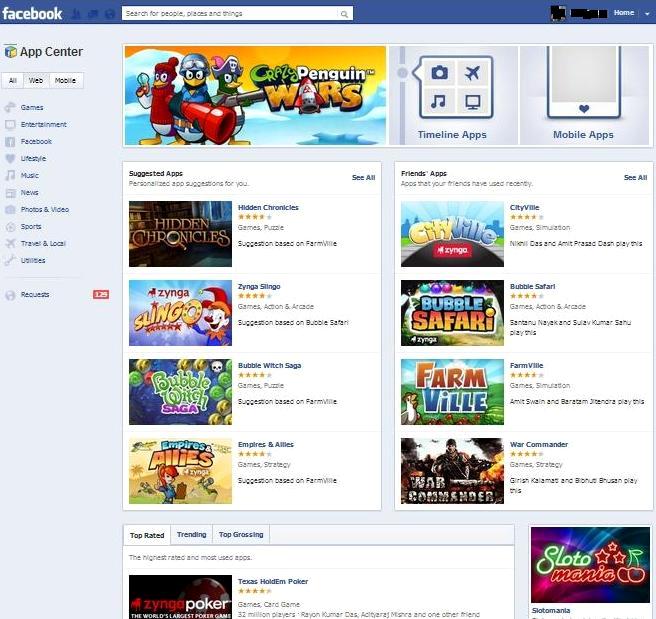The width and height of the screenshot is (656, 619).
Task: Click the Zynga Slingo thumbnail image
Action: click(180, 313)
